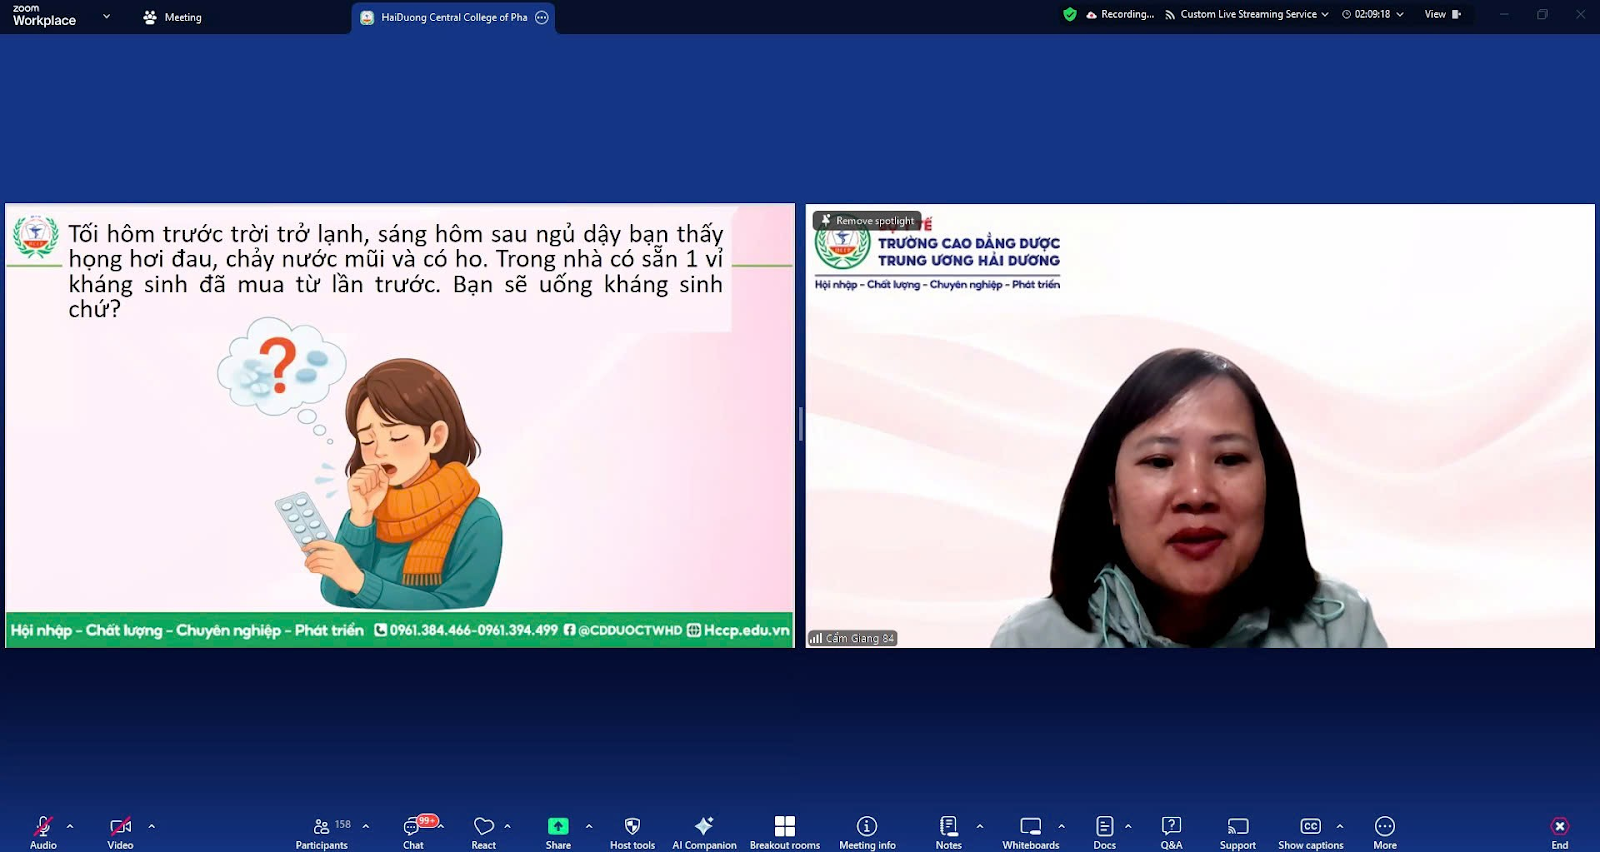Click the End meeting button
Screen dimensions: 1600x852
click(1559, 831)
